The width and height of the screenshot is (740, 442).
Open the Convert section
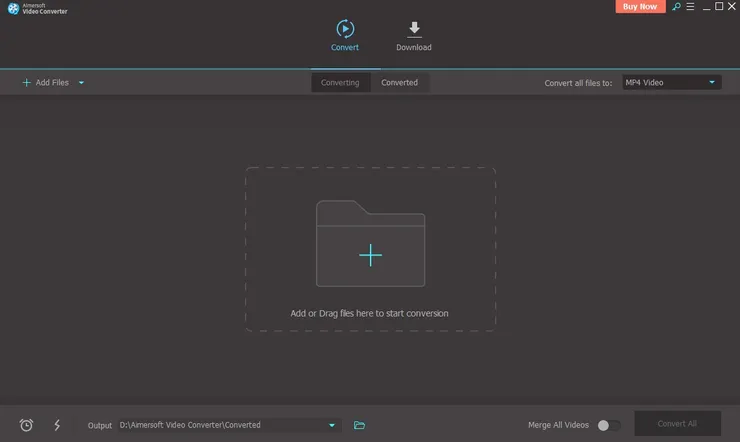click(x=345, y=35)
